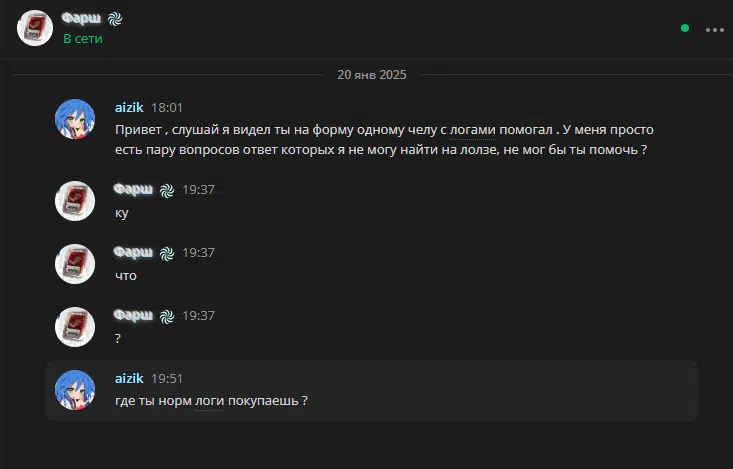Click swirl badge on the "?" message
The width and height of the screenshot is (733, 469).
(x=167, y=317)
